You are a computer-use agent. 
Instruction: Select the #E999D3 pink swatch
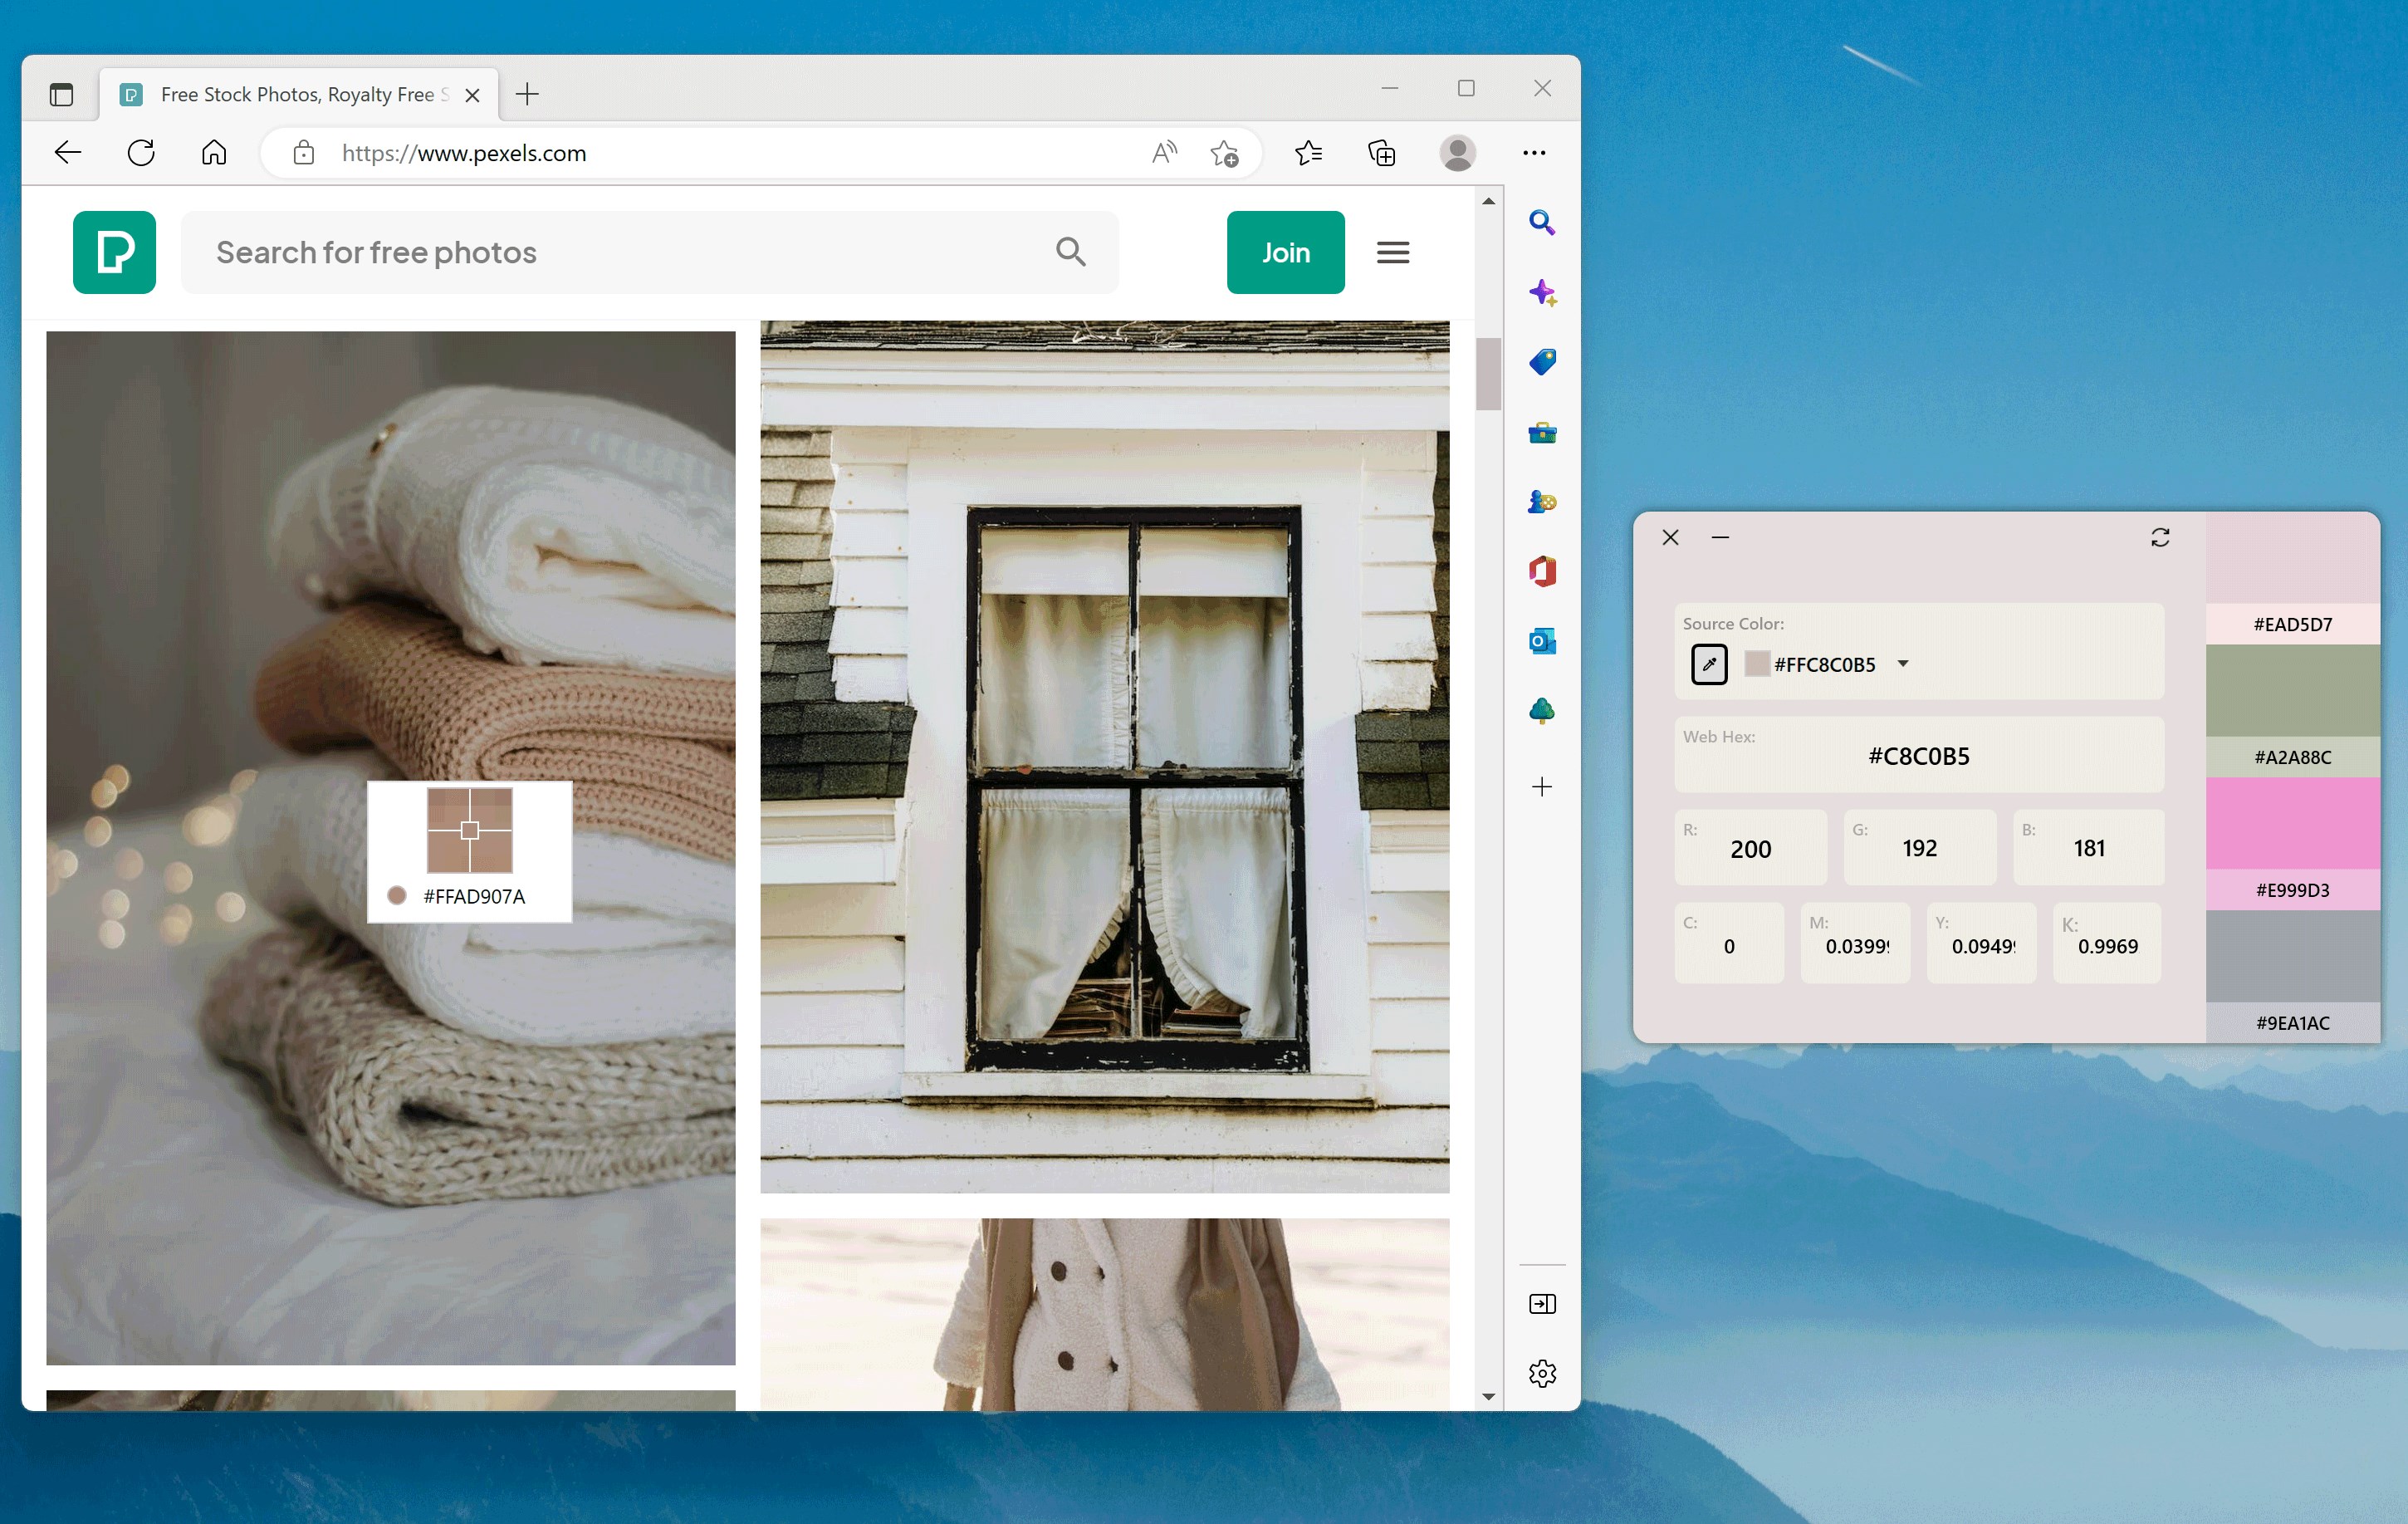(2291, 824)
